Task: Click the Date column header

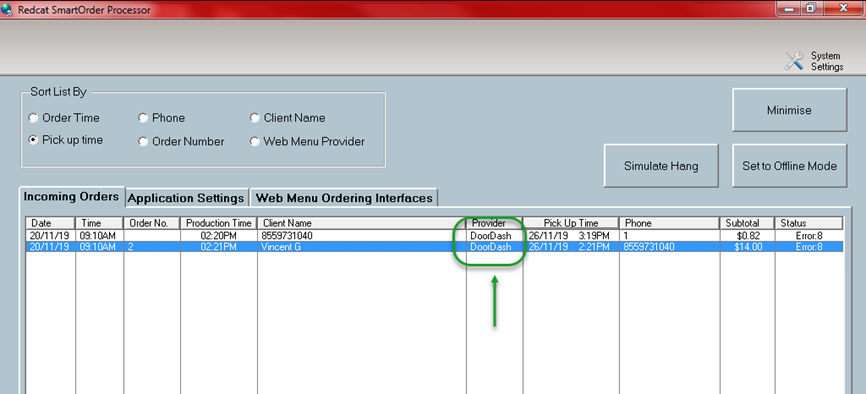Action: point(50,223)
